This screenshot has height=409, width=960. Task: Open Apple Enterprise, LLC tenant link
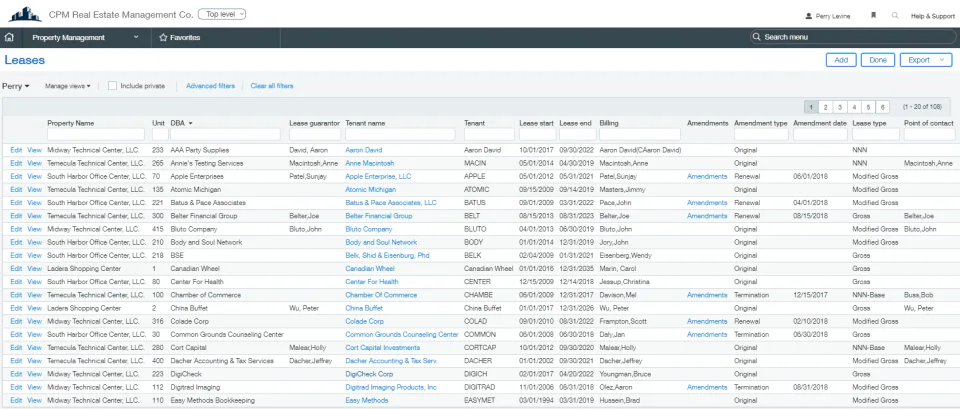click(x=378, y=176)
